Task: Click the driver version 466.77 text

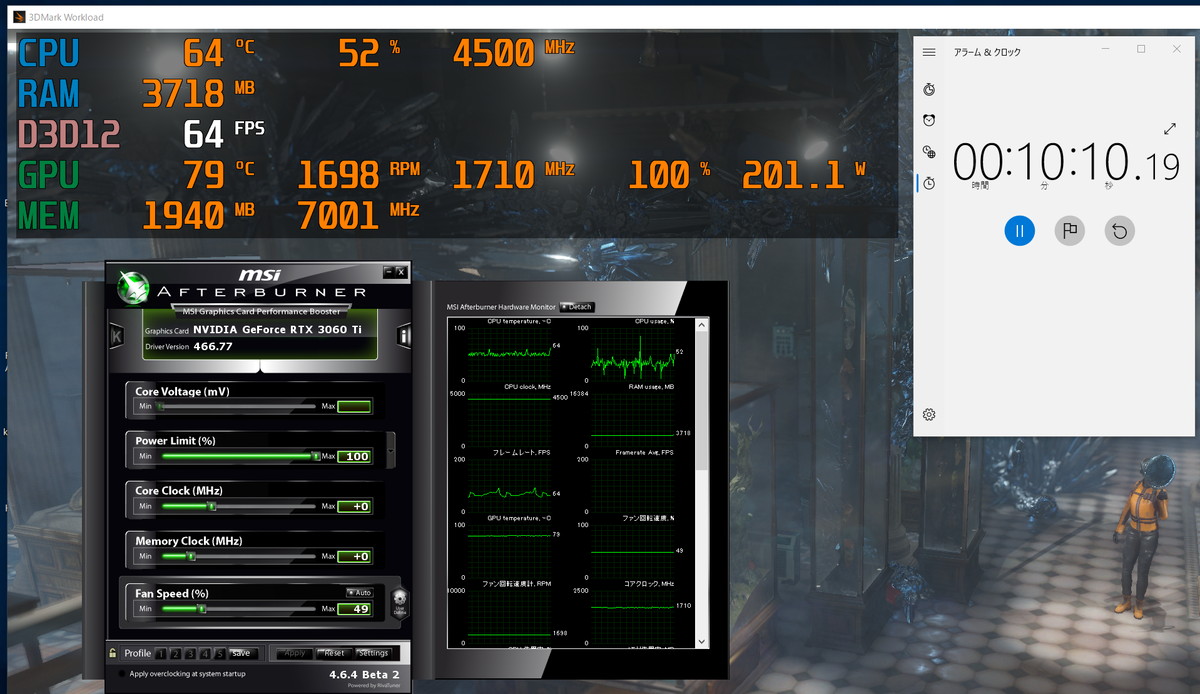Action: click(212, 346)
